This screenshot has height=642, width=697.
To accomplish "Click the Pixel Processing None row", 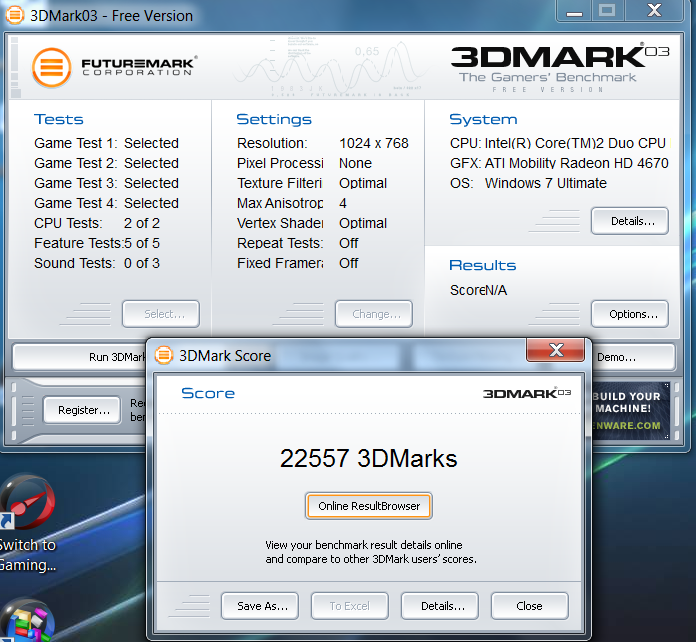I will tap(304, 163).
